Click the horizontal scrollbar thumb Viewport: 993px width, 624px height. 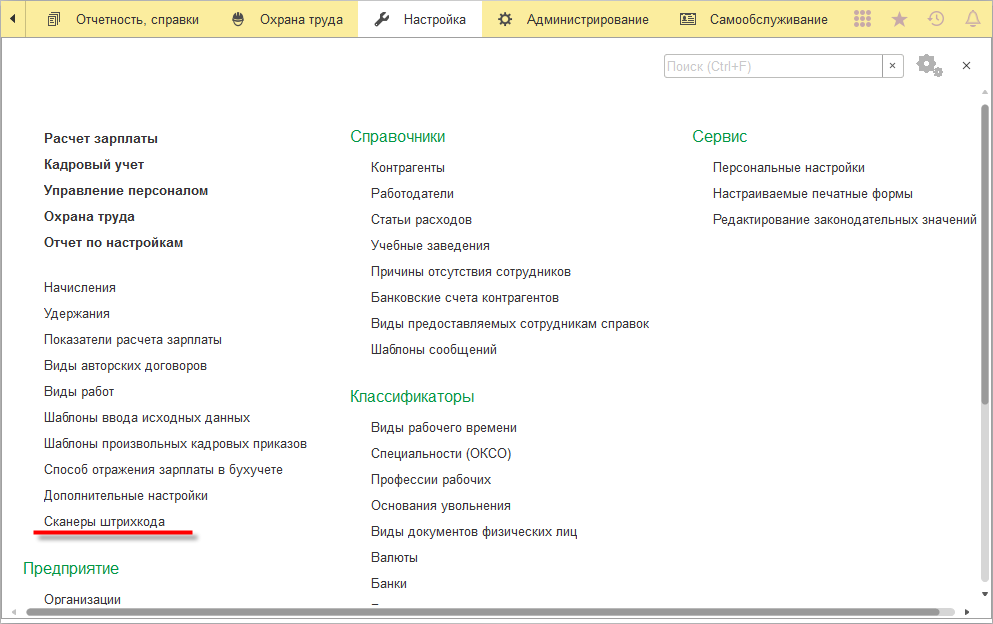tap(483, 612)
